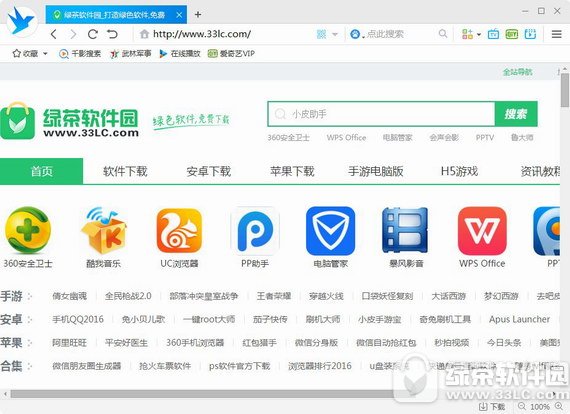Open the QR code icon in address bar
The height and width of the screenshot is (414, 570).
(321, 34)
